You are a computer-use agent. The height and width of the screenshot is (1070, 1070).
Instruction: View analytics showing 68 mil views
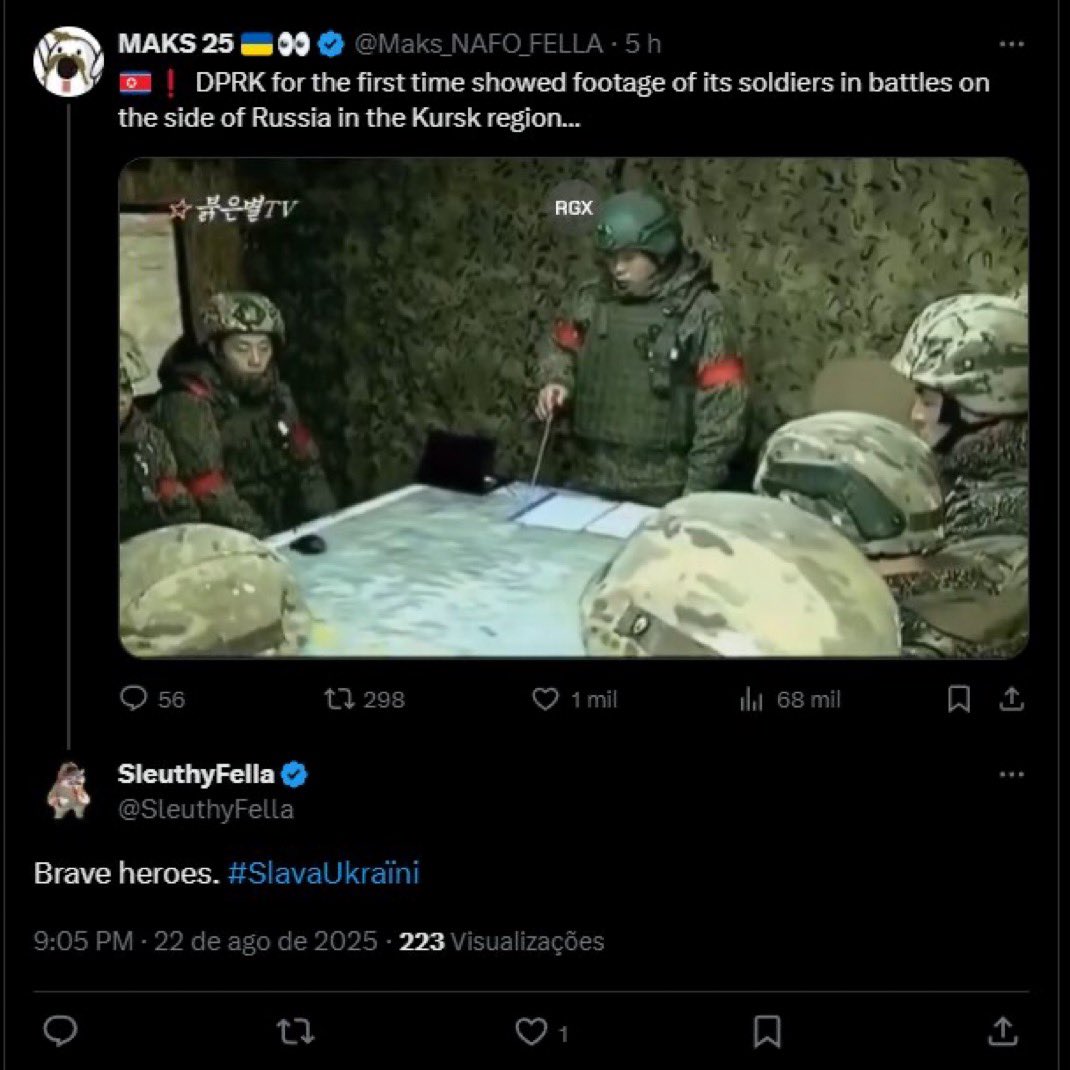point(790,699)
